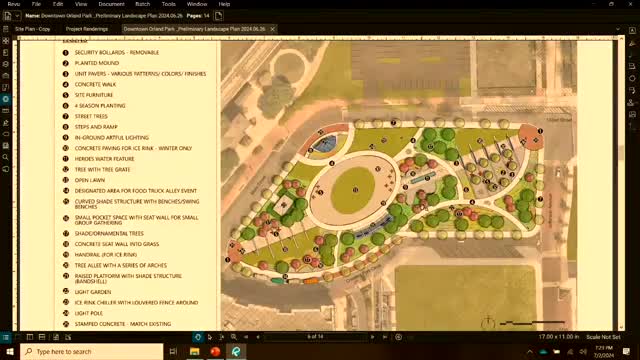Open the Help menu

[224, 4]
